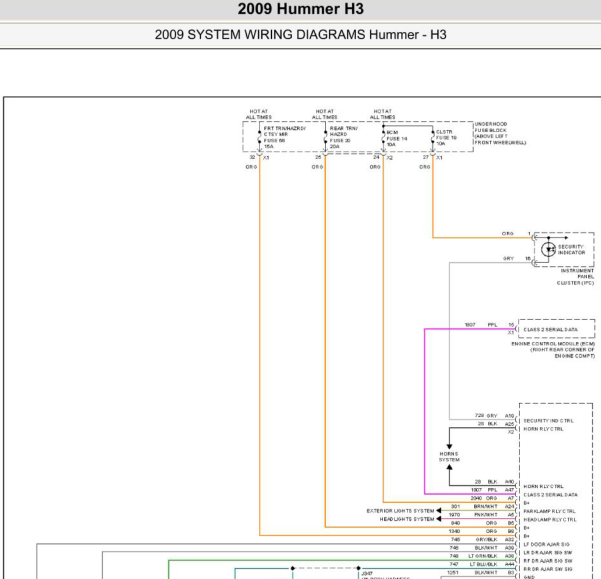The width and height of the screenshot is (601, 579).
Task: Click the "HORNS SYSTEM" reference label
Action: coord(449,456)
